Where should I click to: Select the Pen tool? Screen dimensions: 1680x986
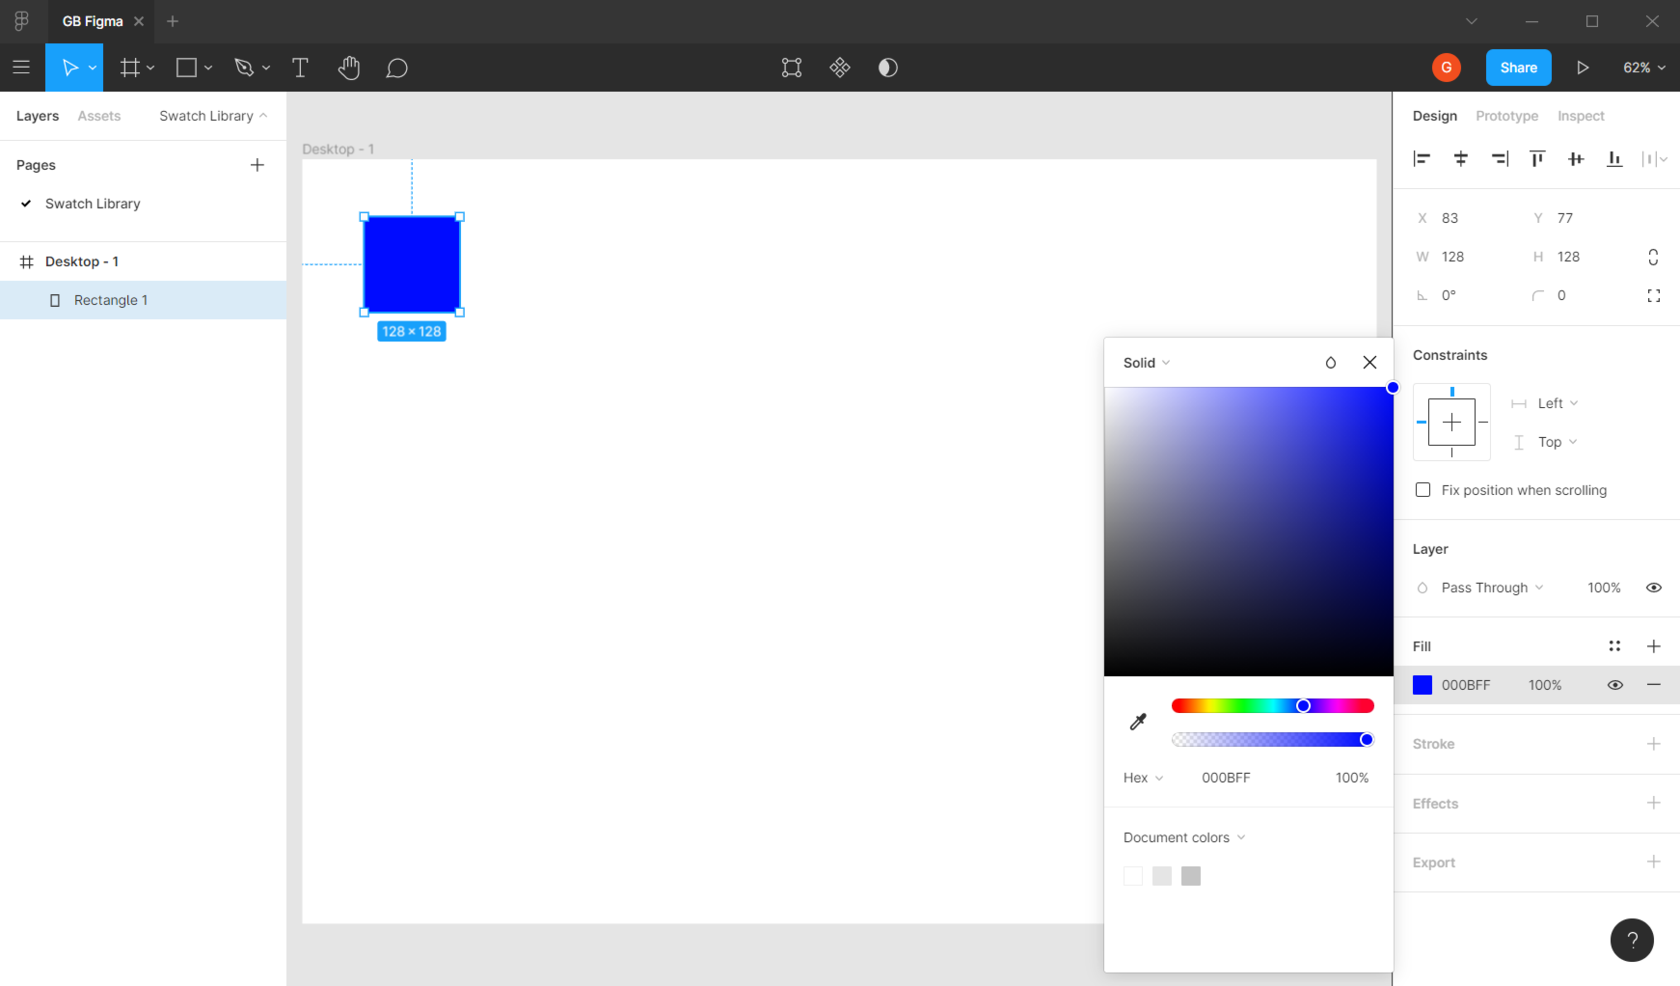(244, 67)
